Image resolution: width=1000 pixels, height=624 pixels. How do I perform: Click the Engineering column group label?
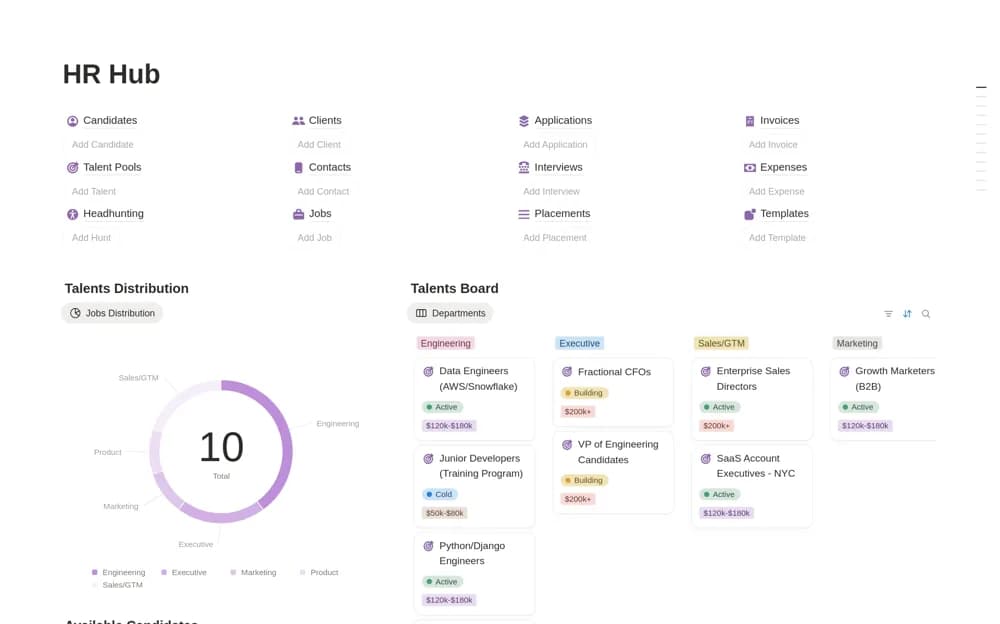click(445, 343)
